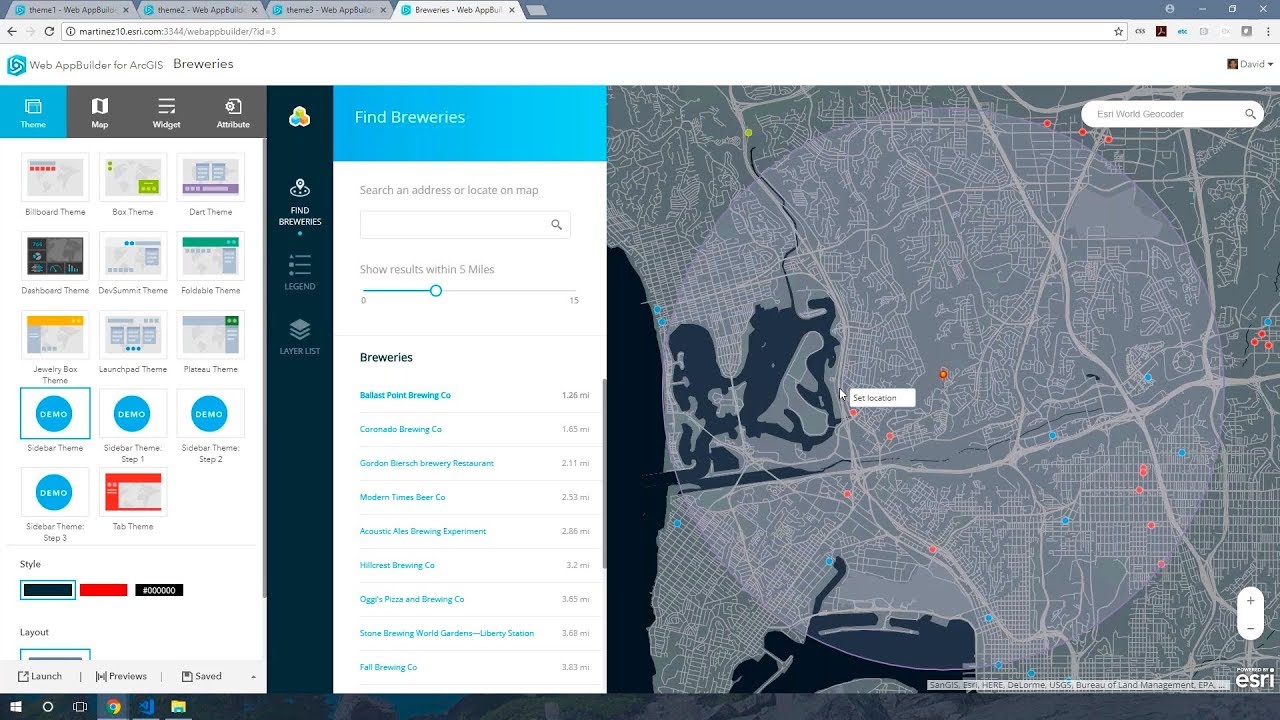Open the Layer List sidebar widget
The height and width of the screenshot is (720, 1280).
tap(300, 337)
